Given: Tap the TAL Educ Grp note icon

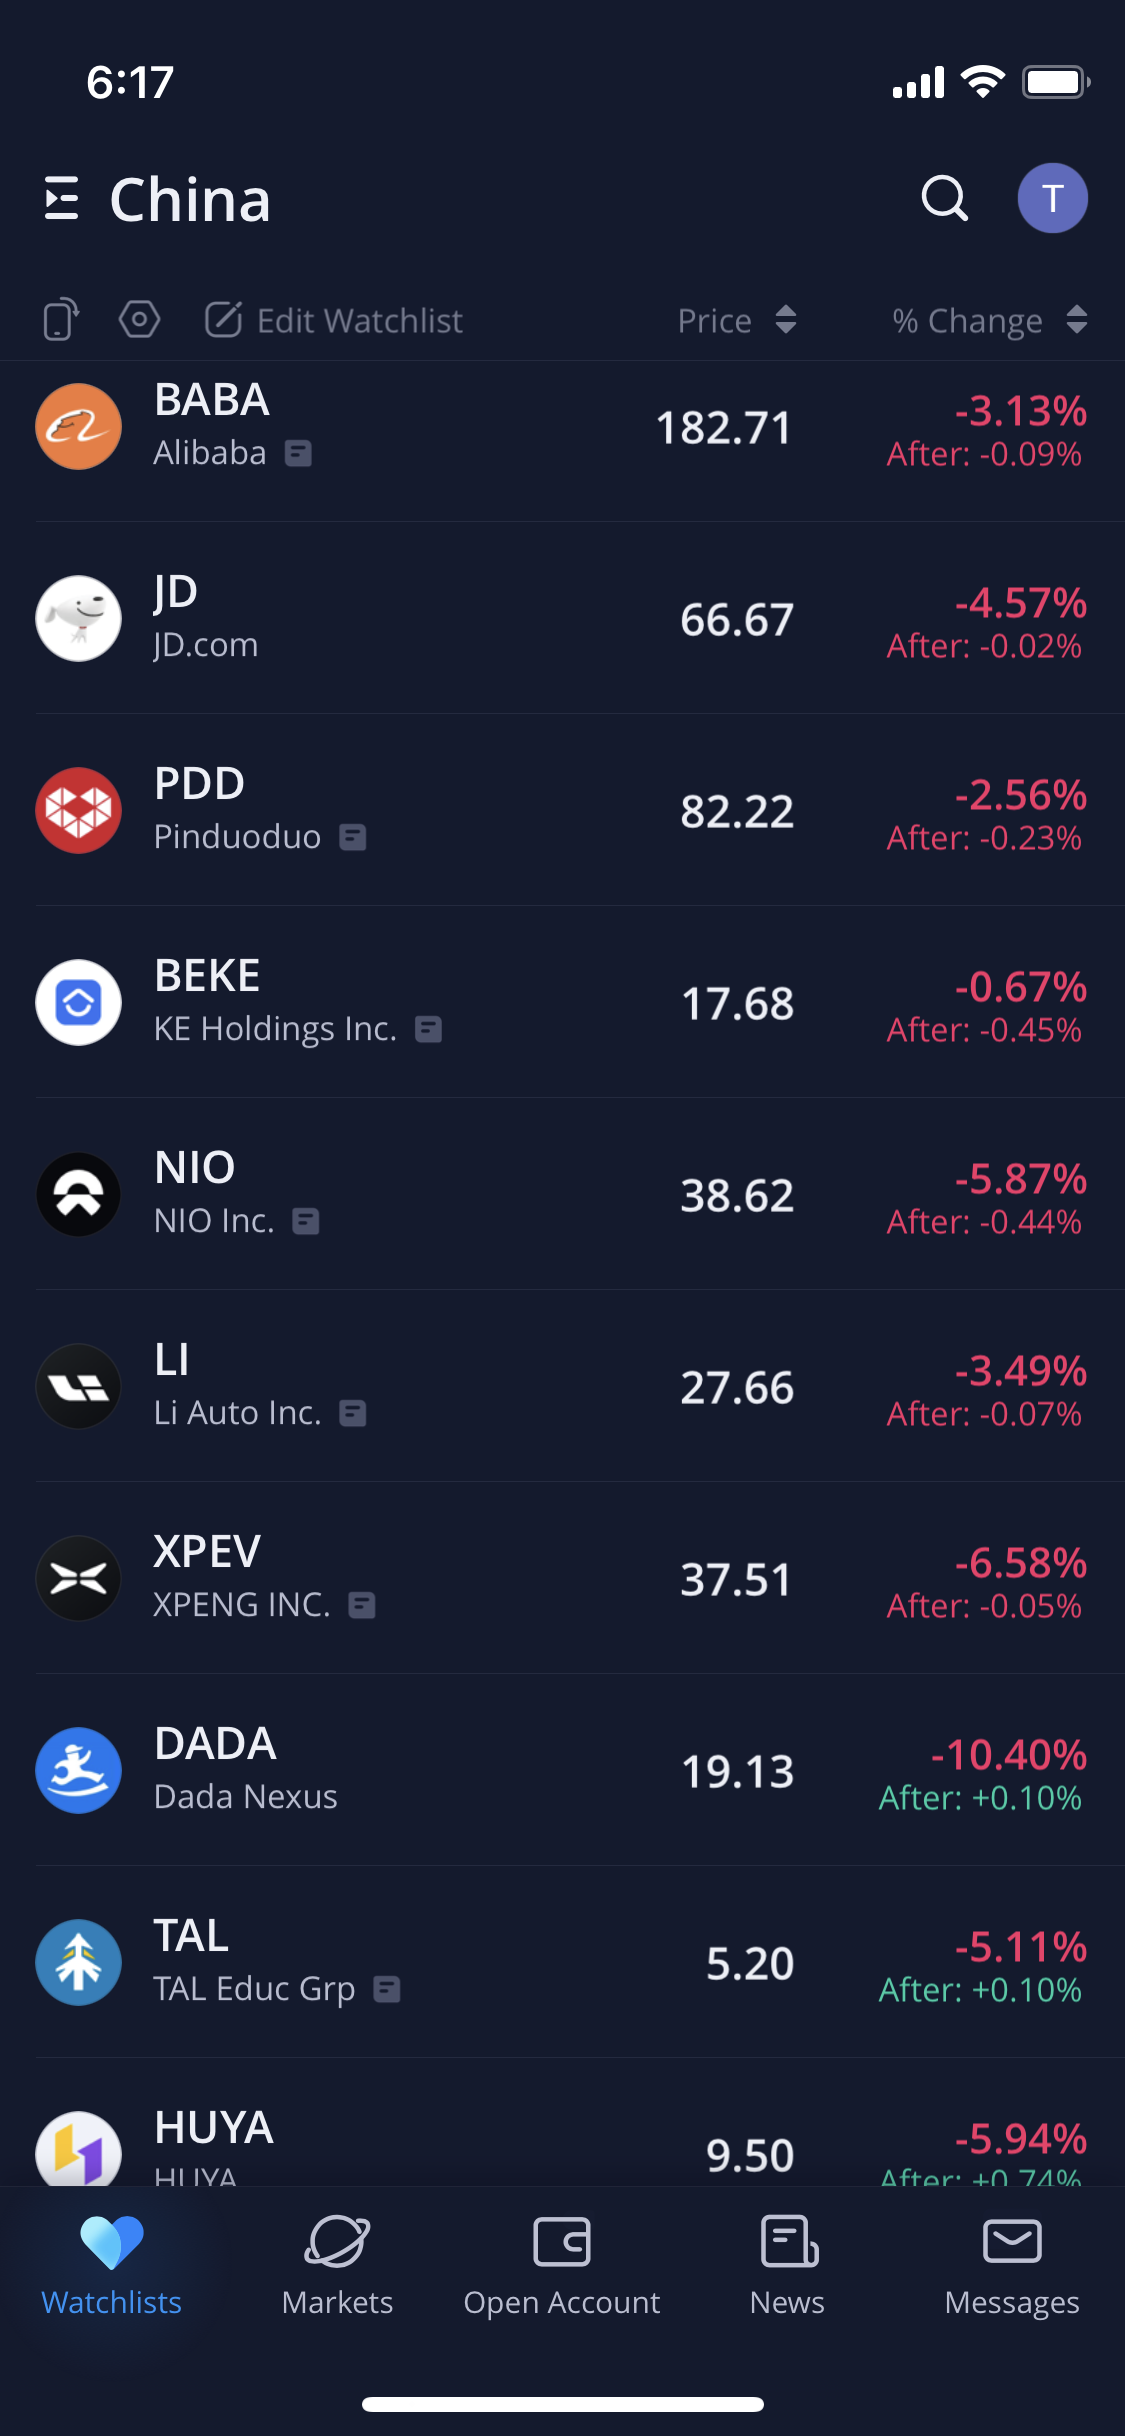Looking at the screenshot, I should (x=387, y=1990).
